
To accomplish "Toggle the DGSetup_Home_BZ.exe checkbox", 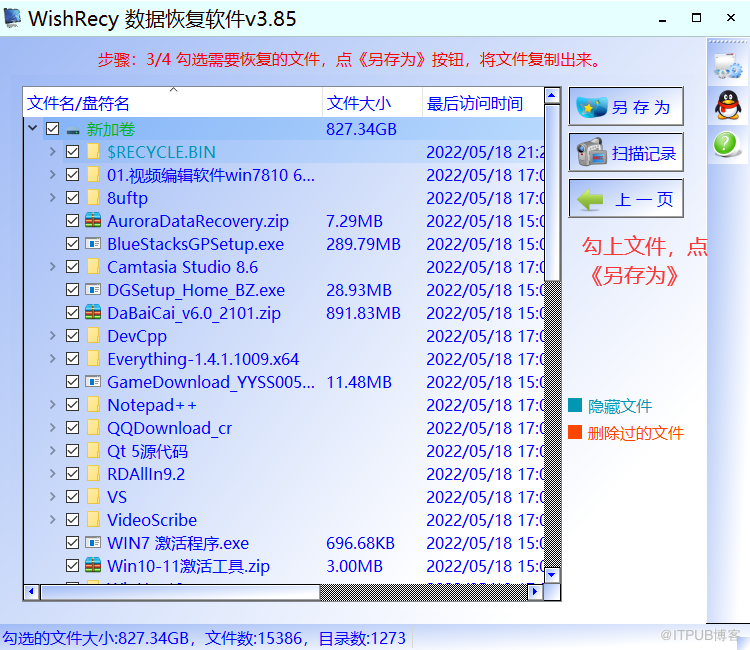I will [x=73, y=290].
